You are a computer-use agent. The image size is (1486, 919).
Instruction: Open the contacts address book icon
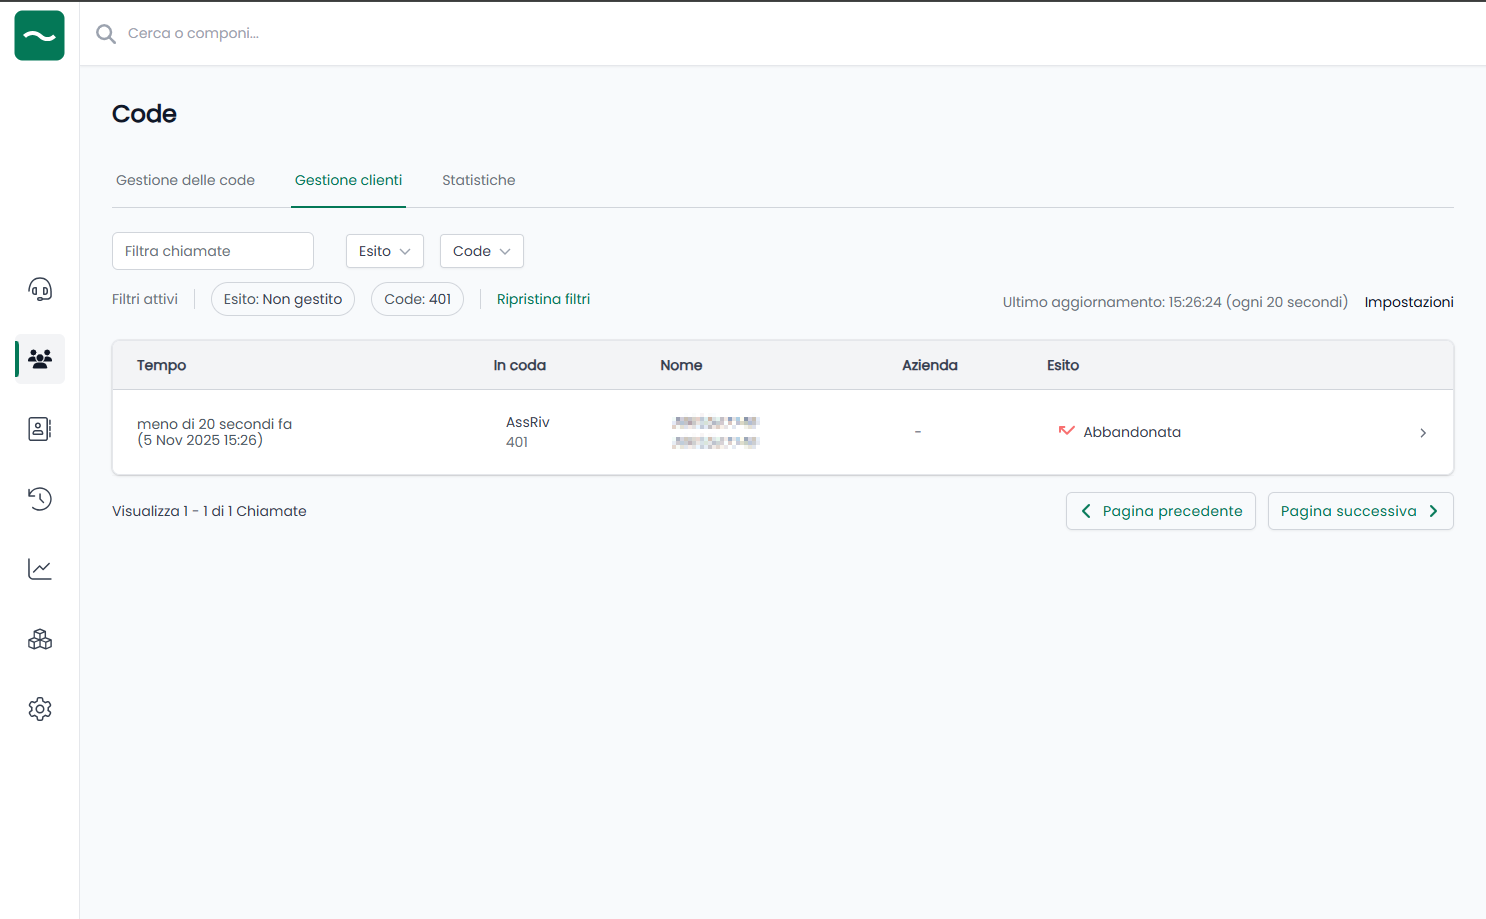tap(40, 429)
